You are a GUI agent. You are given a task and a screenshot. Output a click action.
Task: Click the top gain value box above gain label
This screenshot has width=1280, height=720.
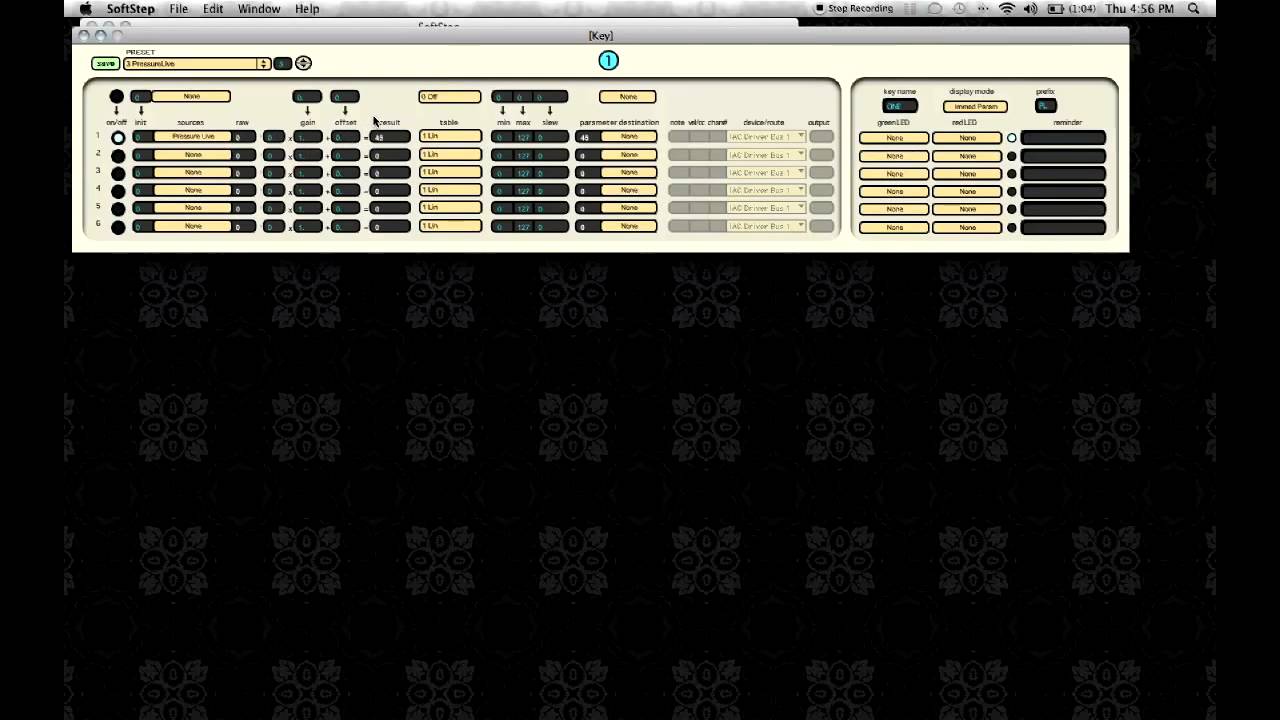tap(307, 97)
